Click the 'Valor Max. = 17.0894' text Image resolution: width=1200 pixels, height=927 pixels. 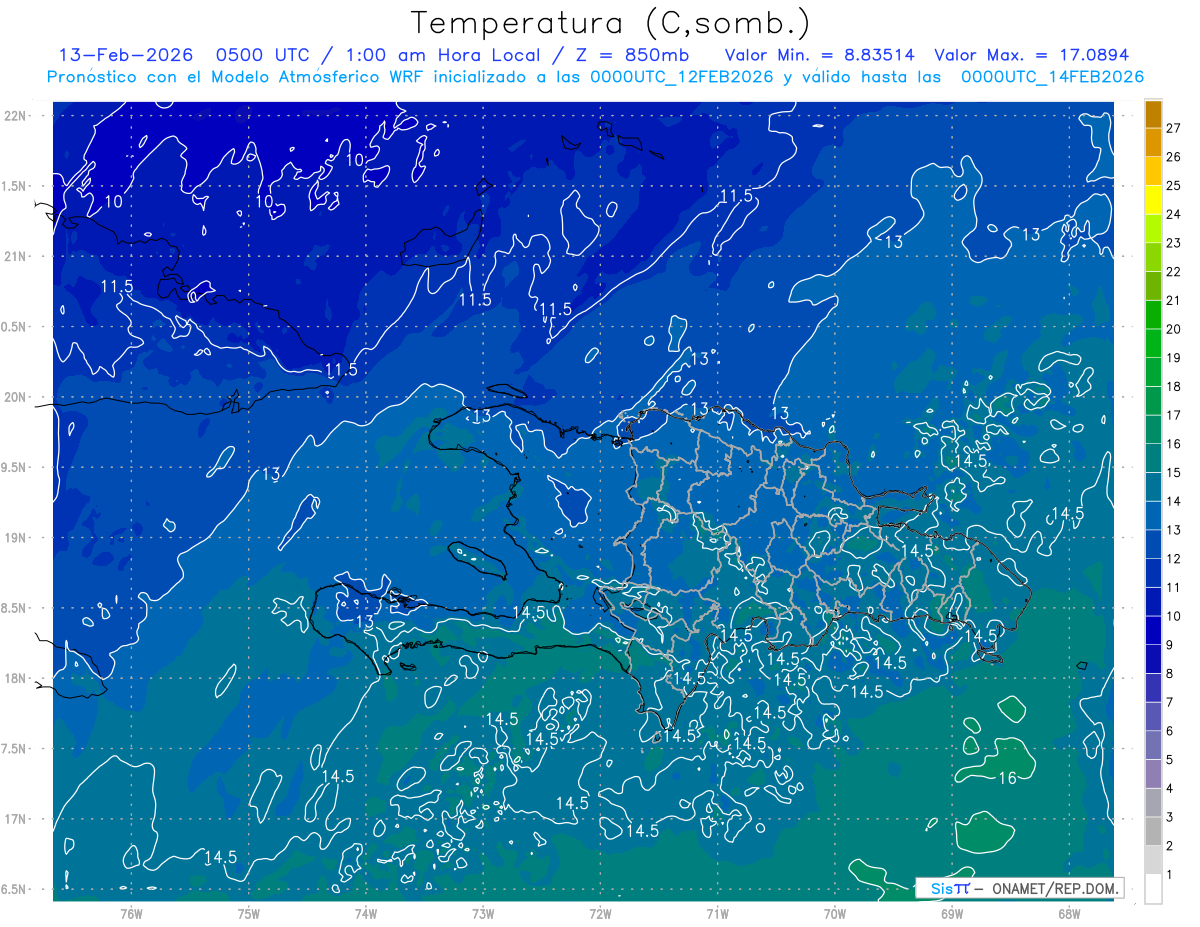click(1031, 55)
